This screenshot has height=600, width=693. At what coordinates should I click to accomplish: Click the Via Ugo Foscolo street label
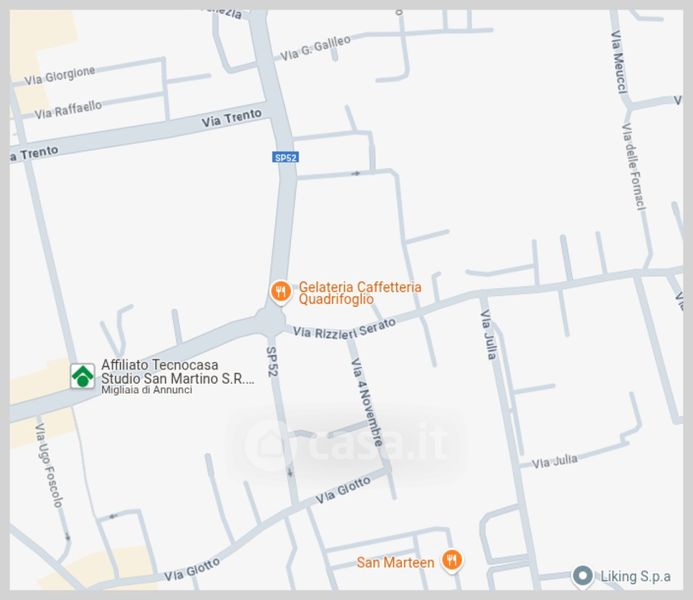point(49,465)
